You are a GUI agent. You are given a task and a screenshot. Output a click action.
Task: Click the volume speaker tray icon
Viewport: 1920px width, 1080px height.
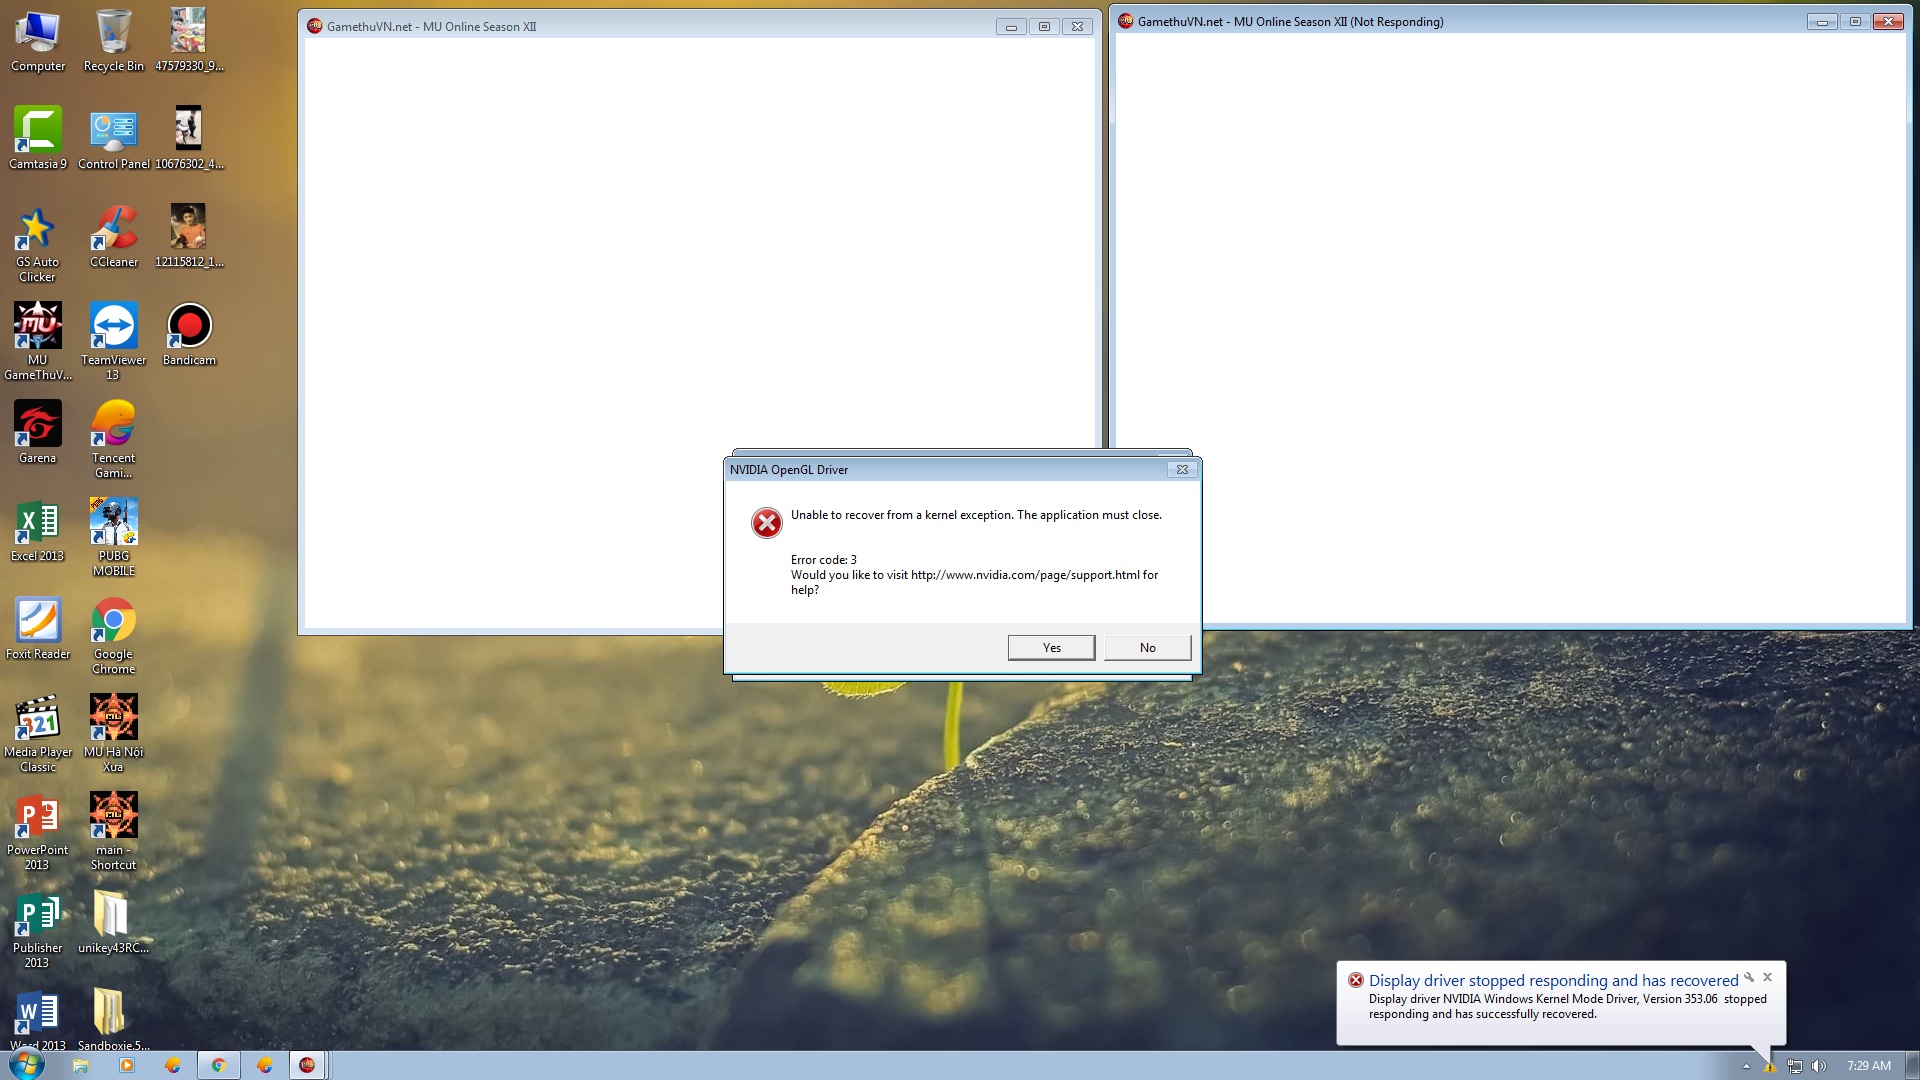click(x=1818, y=1066)
